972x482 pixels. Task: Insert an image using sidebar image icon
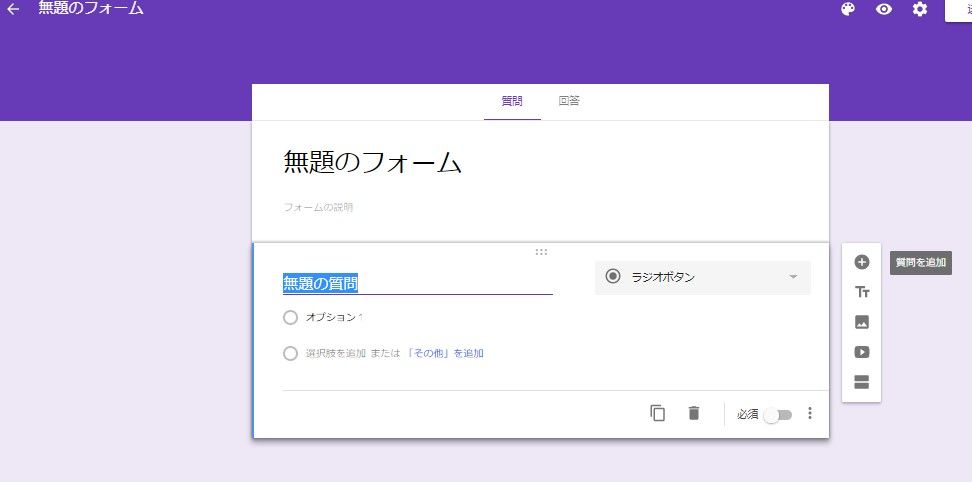tap(861, 322)
